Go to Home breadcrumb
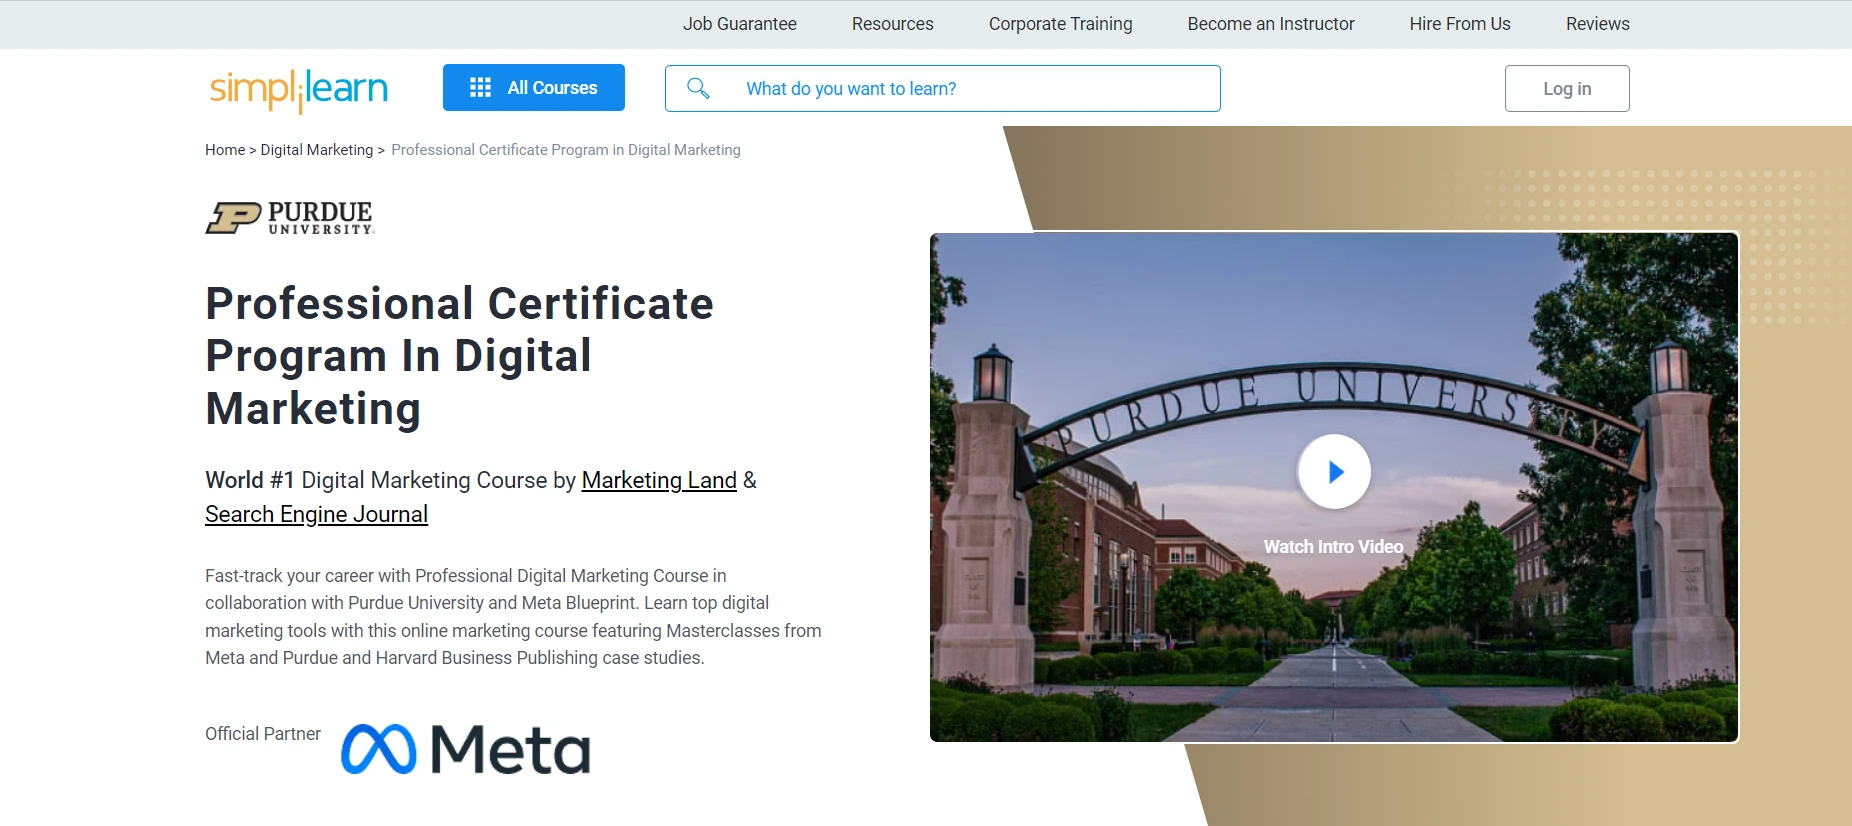Screen dimensions: 1852x826 225,150
